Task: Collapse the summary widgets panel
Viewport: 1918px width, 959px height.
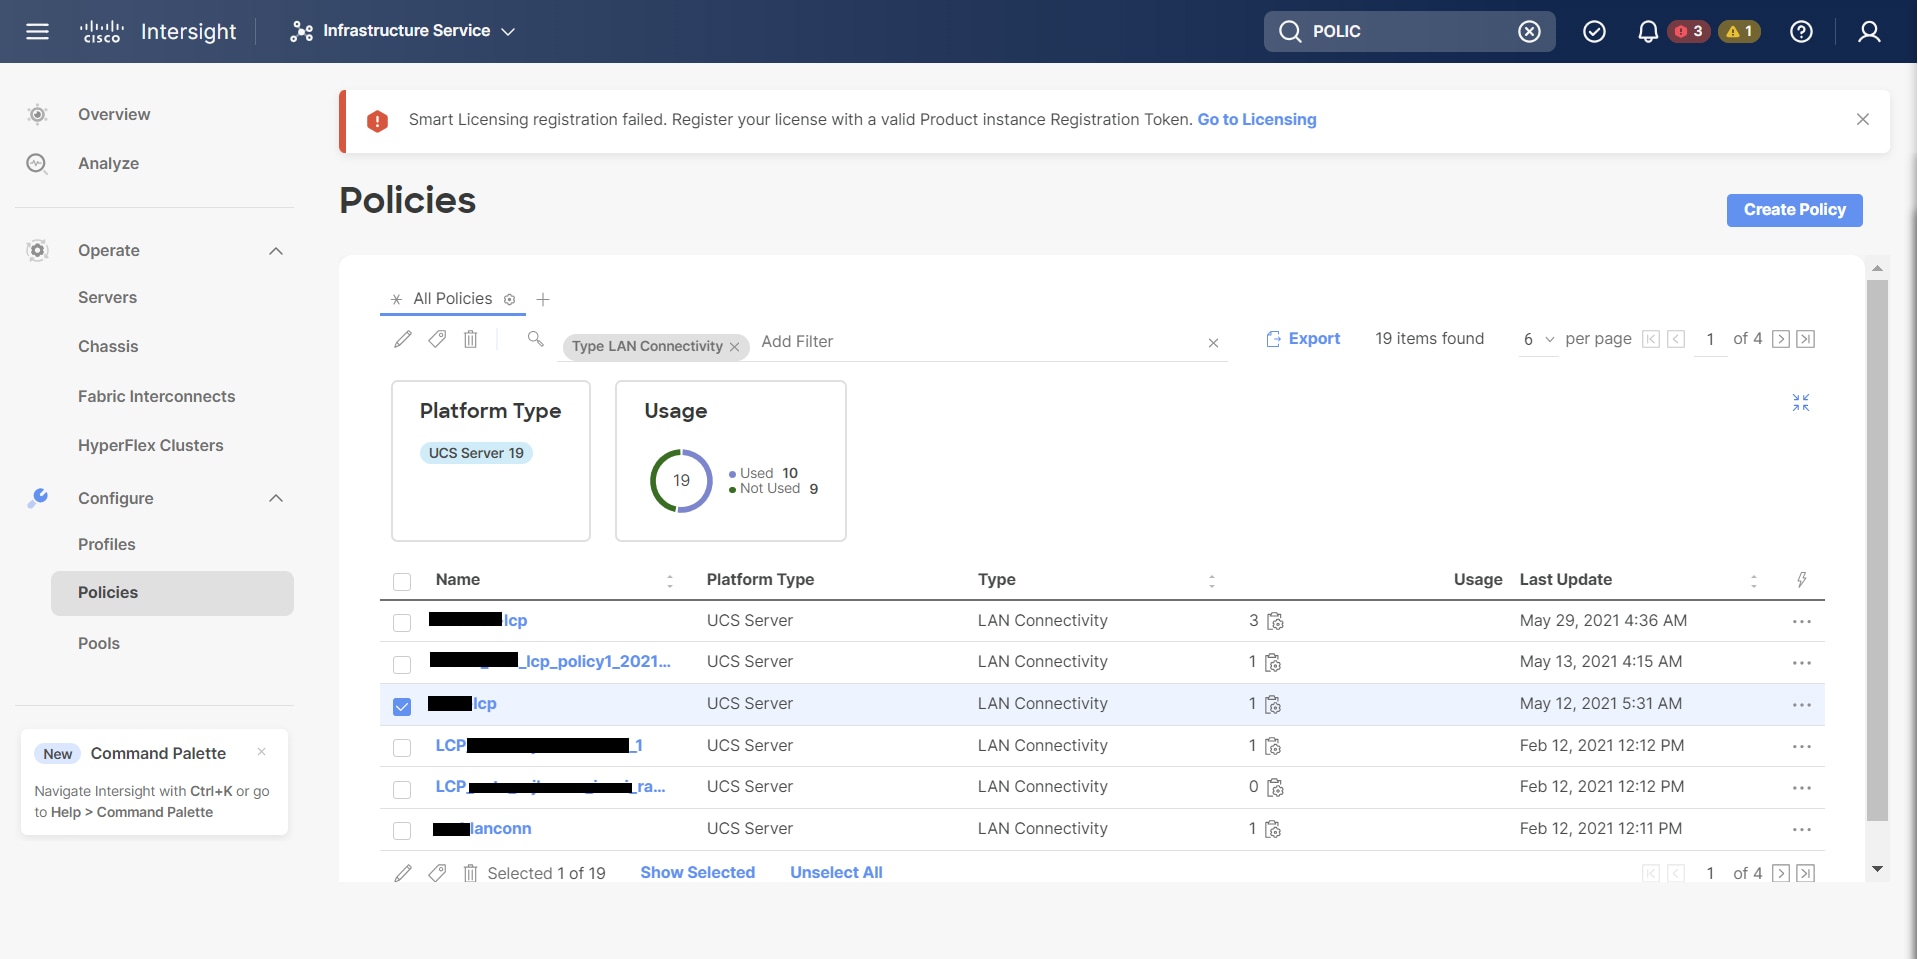Action: 1801,402
